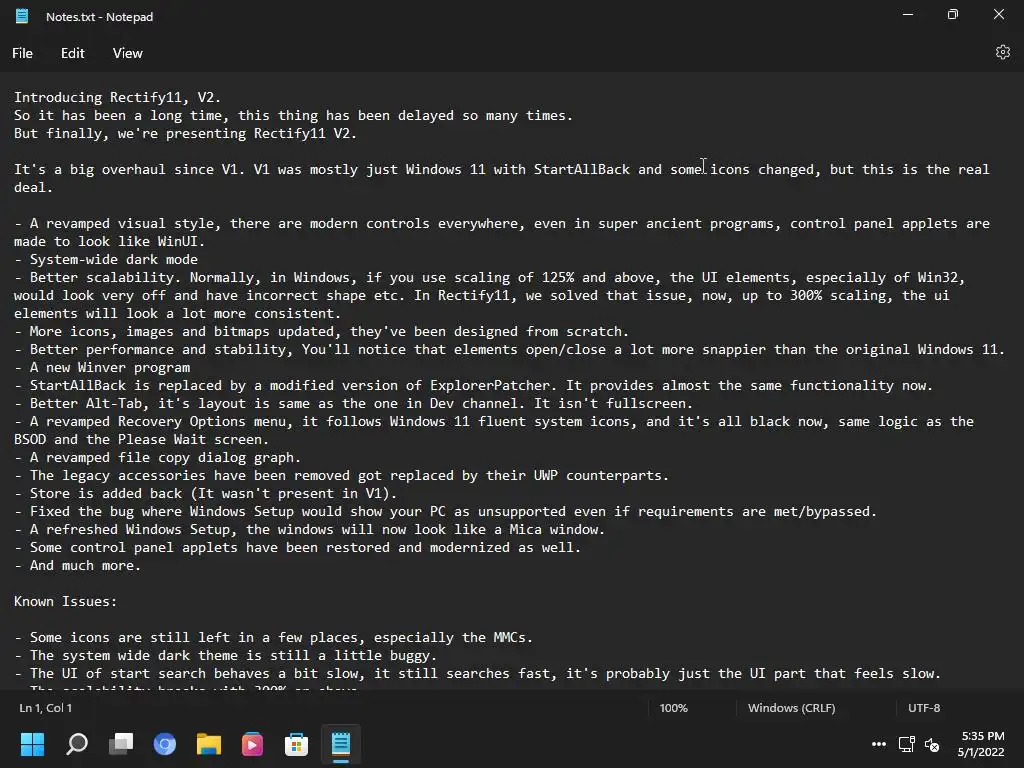This screenshot has width=1024, height=768.
Task: Open the Edit menu
Action: point(72,54)
